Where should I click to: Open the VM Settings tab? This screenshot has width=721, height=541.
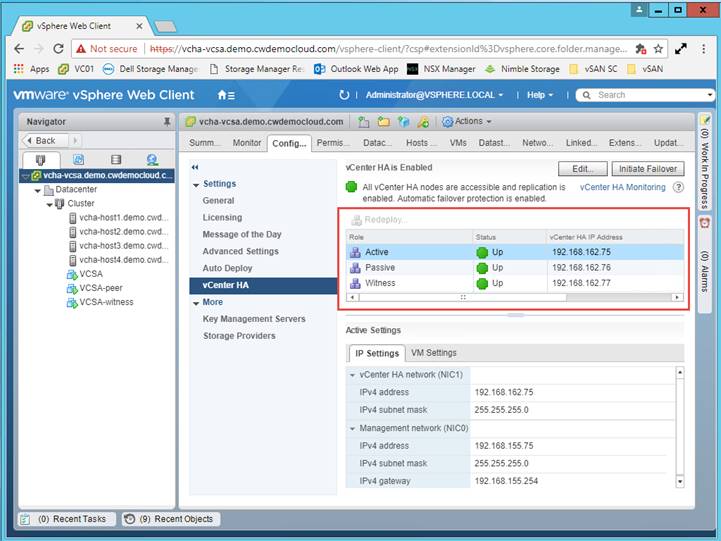(x=434, y=353)
